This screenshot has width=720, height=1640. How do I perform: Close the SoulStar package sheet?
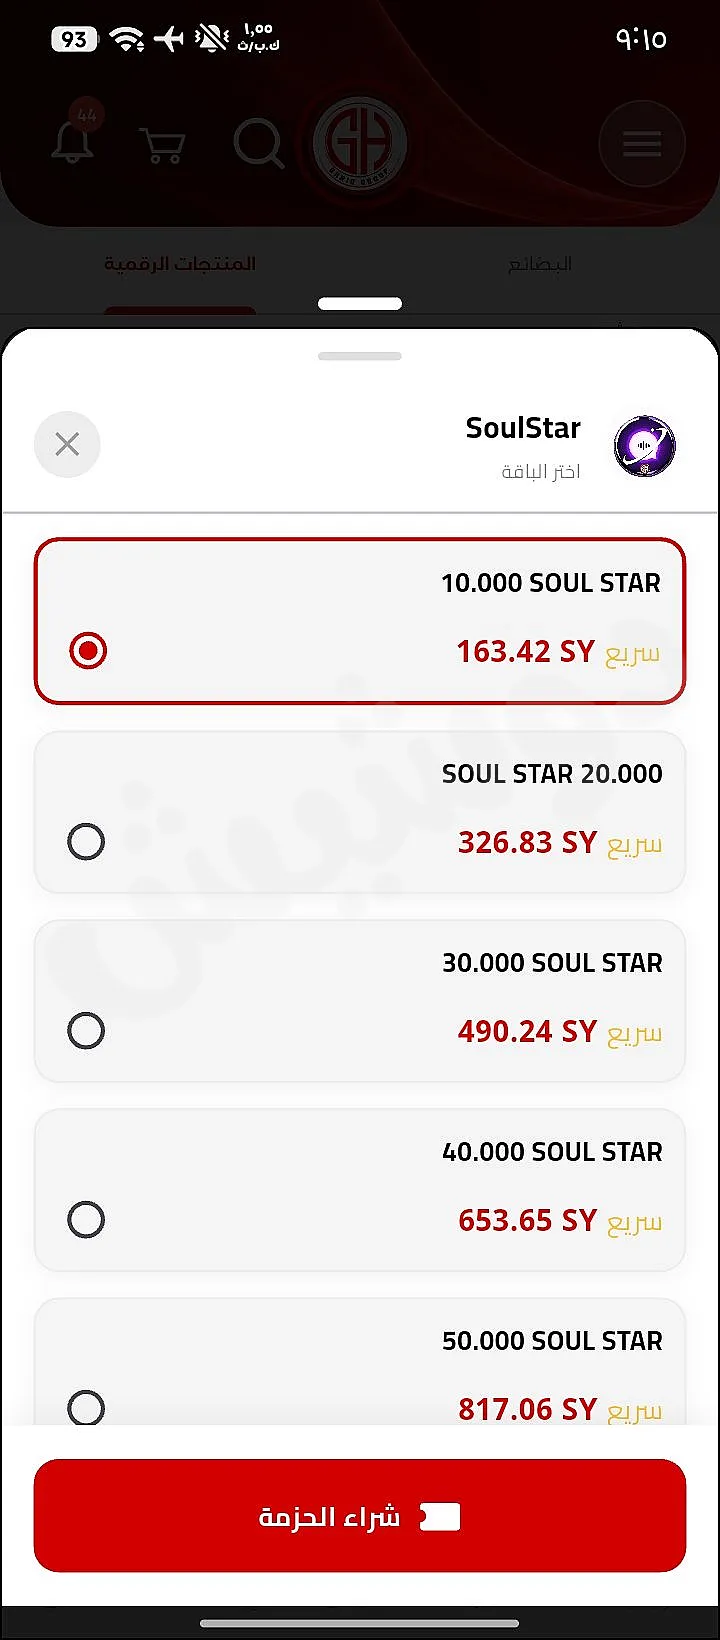point(67,444)
